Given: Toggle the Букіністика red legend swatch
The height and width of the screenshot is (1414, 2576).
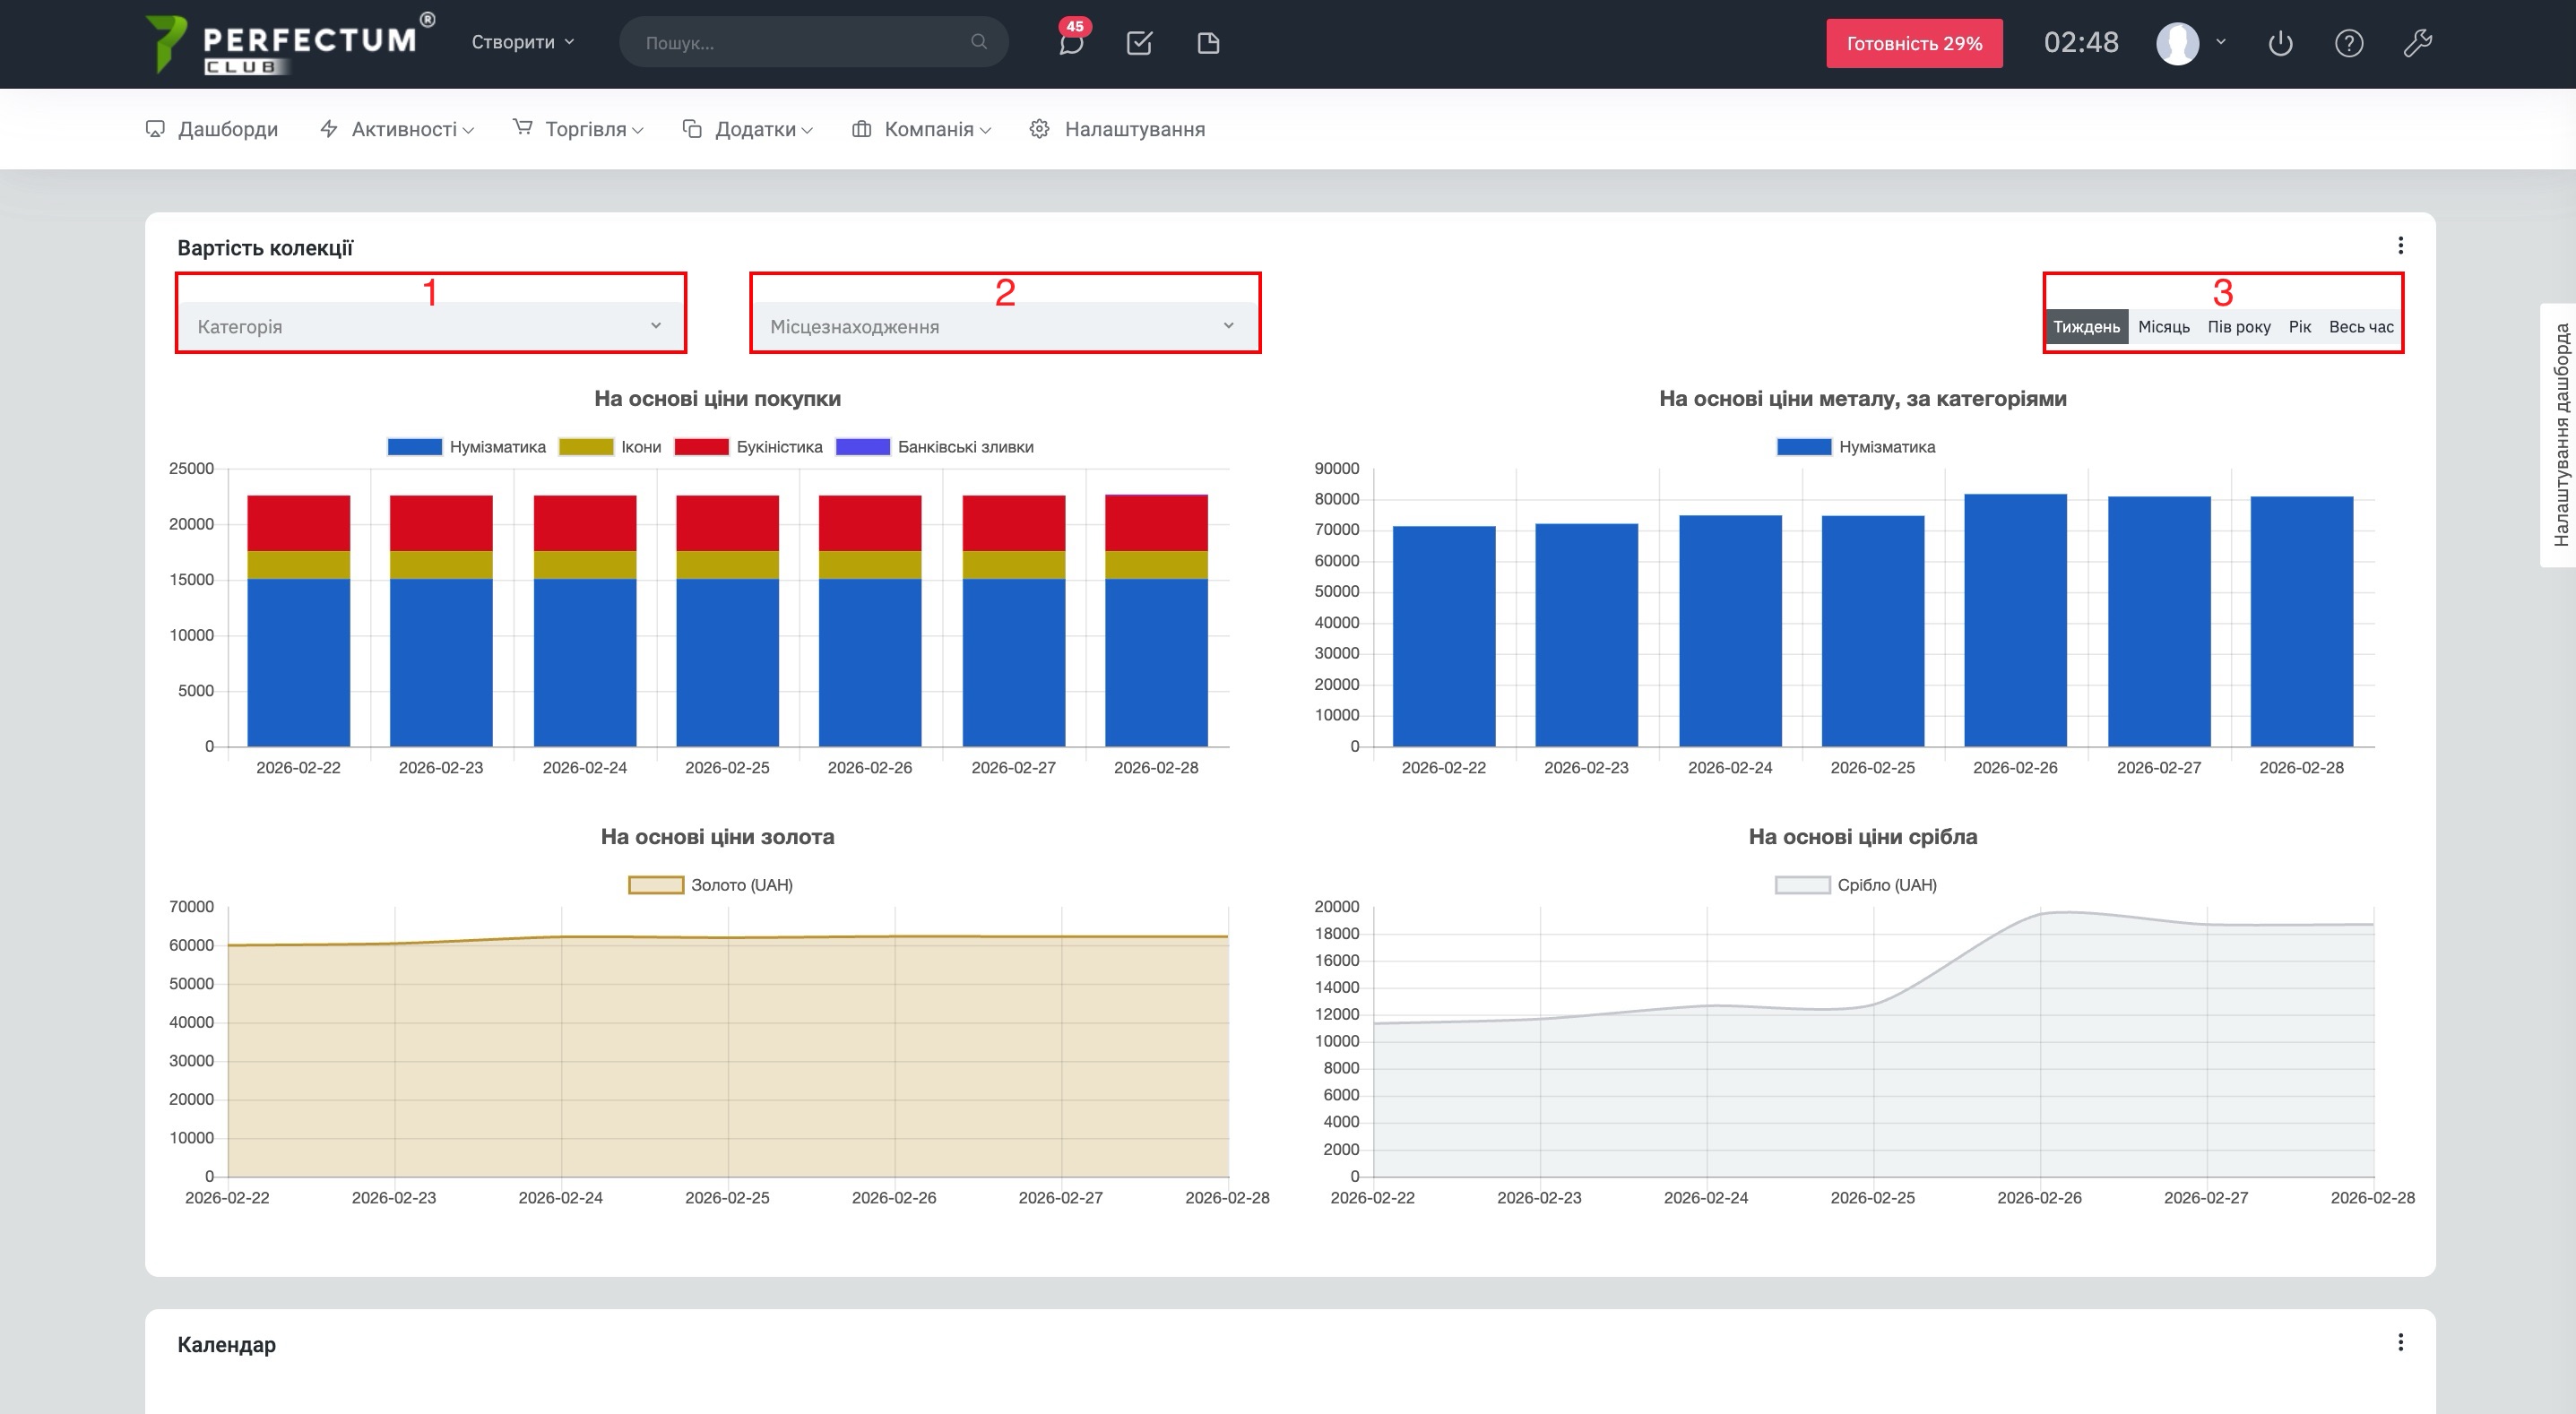Looking at the screenshot, I should [701, 447].
